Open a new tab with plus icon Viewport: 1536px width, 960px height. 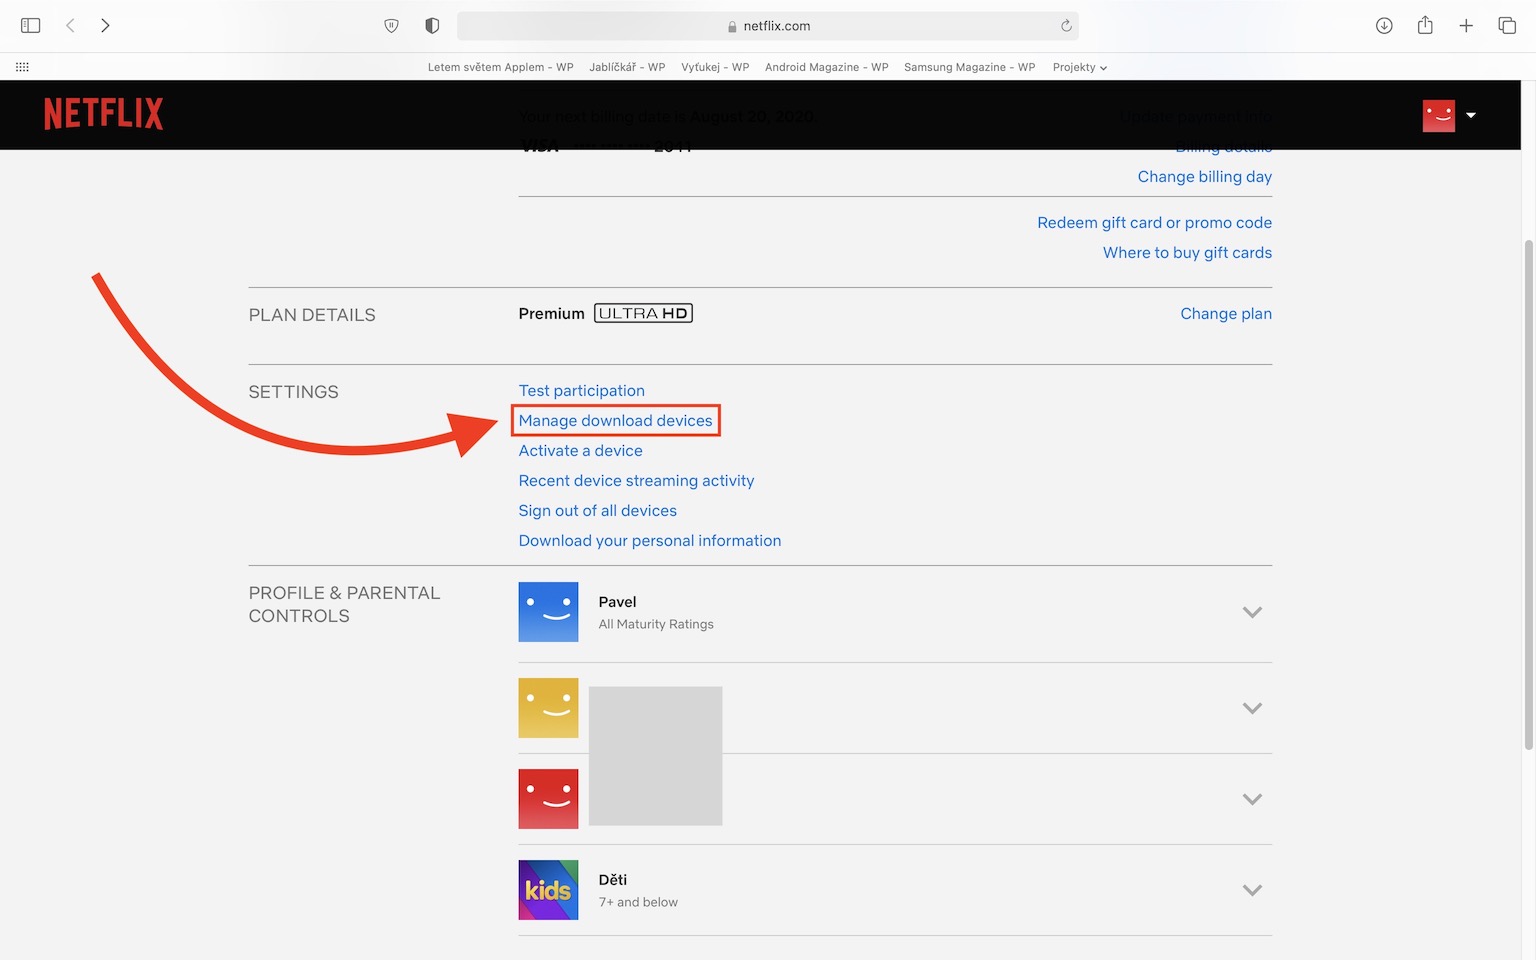pos(1466,26)
